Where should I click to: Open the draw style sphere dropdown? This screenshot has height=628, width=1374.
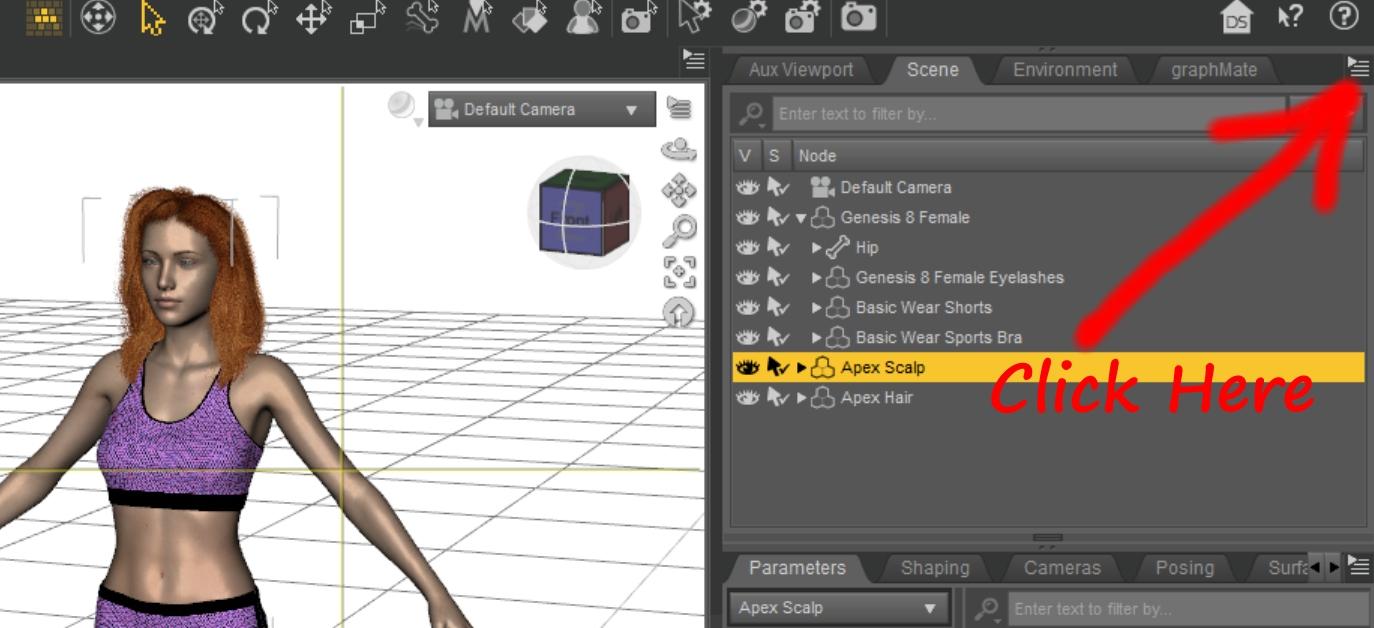point(404,108)
